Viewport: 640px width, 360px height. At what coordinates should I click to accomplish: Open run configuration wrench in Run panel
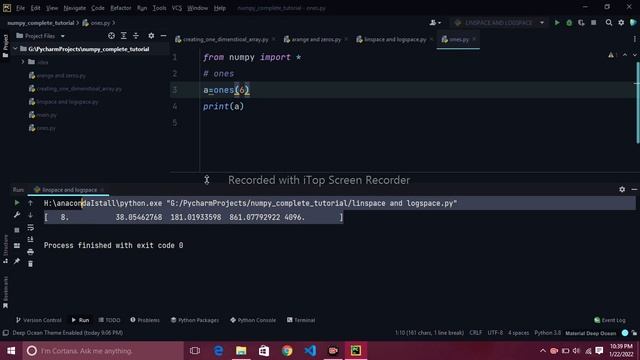pos(17,215)
